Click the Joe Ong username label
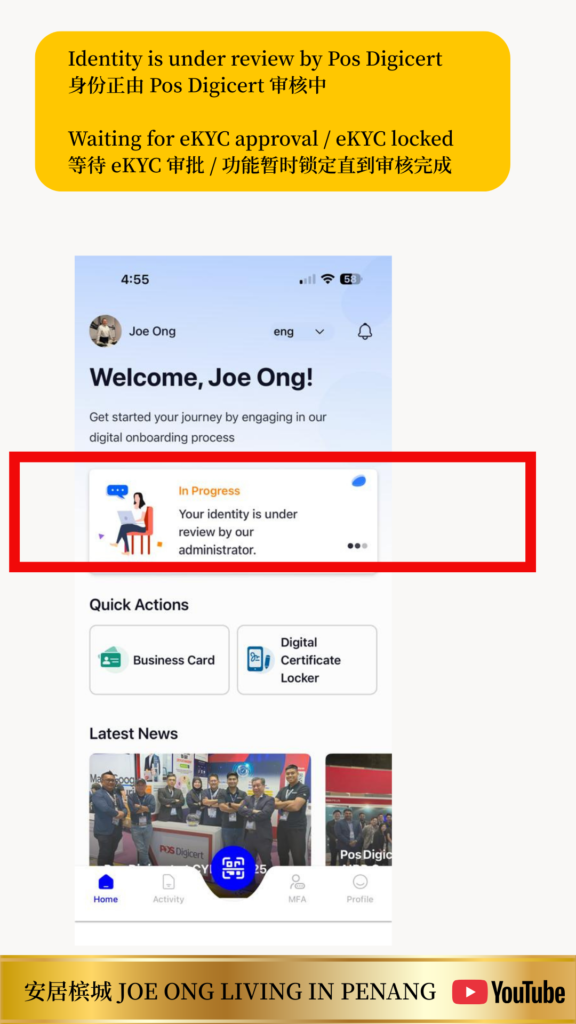576x1024 pixels. (152, 331)
